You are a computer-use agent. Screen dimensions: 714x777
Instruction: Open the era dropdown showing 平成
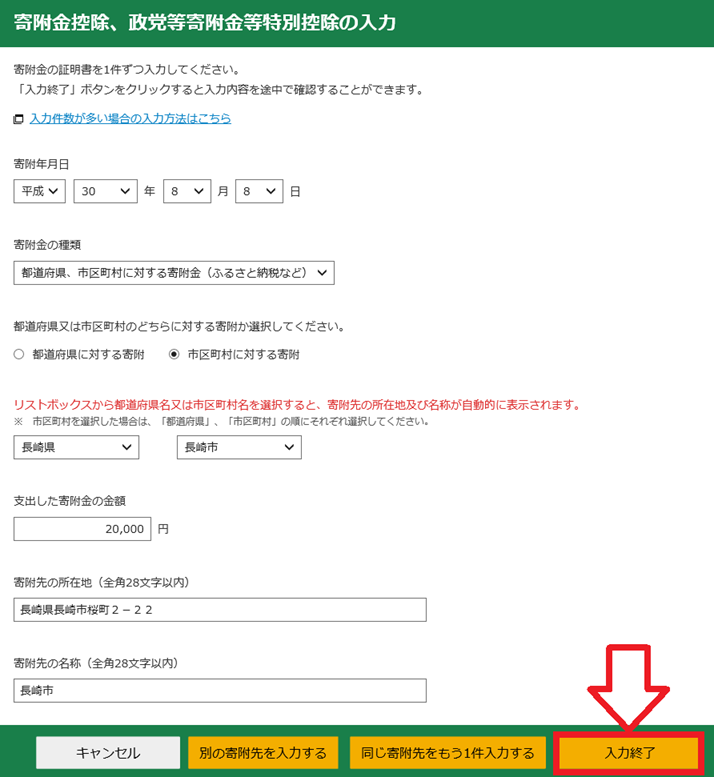pos(40,191)
